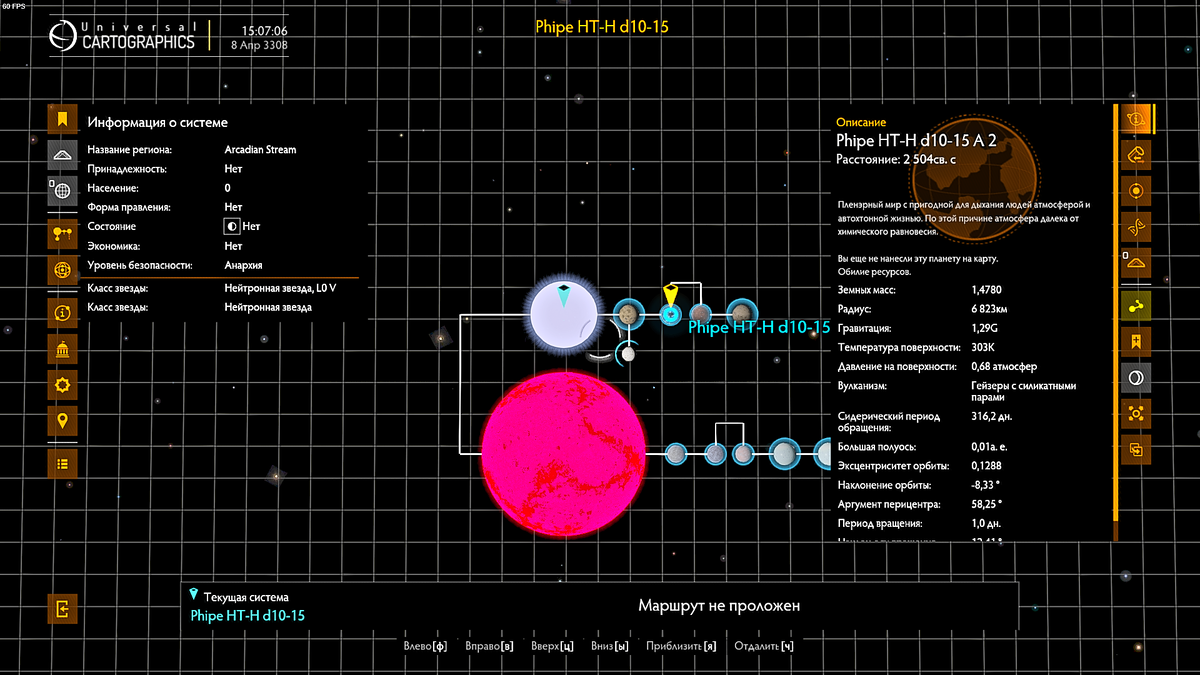The width and height of the screenshot is (1200, 675).
Task: Click the 'Описание' heading
Action: pos(861,123)
